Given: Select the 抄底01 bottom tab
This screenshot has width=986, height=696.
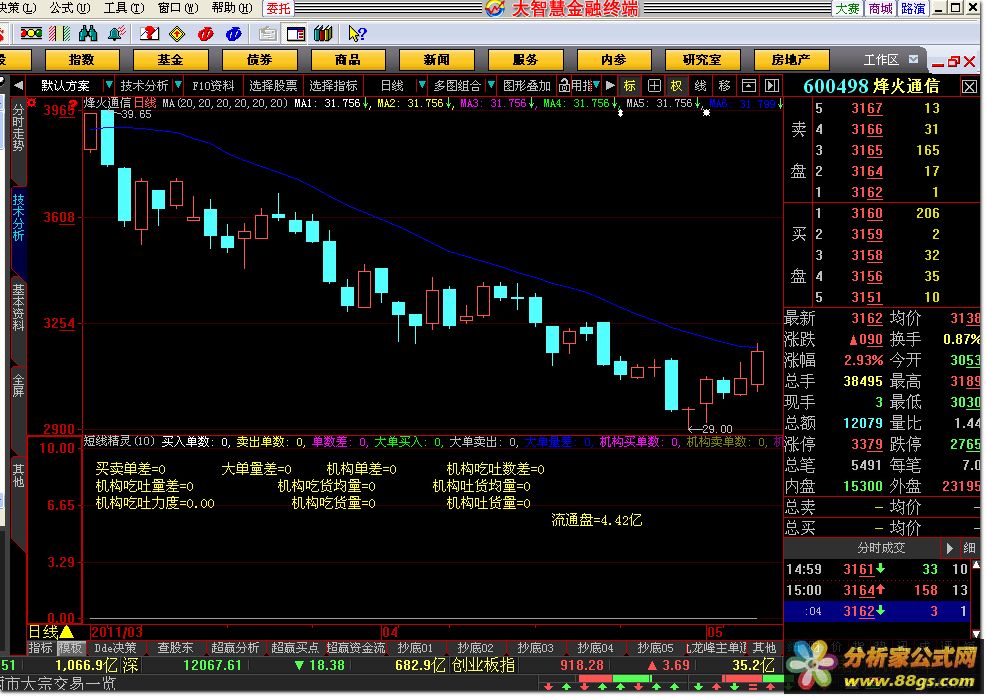Looking at the screenshot, I should [x=415, y=648].
